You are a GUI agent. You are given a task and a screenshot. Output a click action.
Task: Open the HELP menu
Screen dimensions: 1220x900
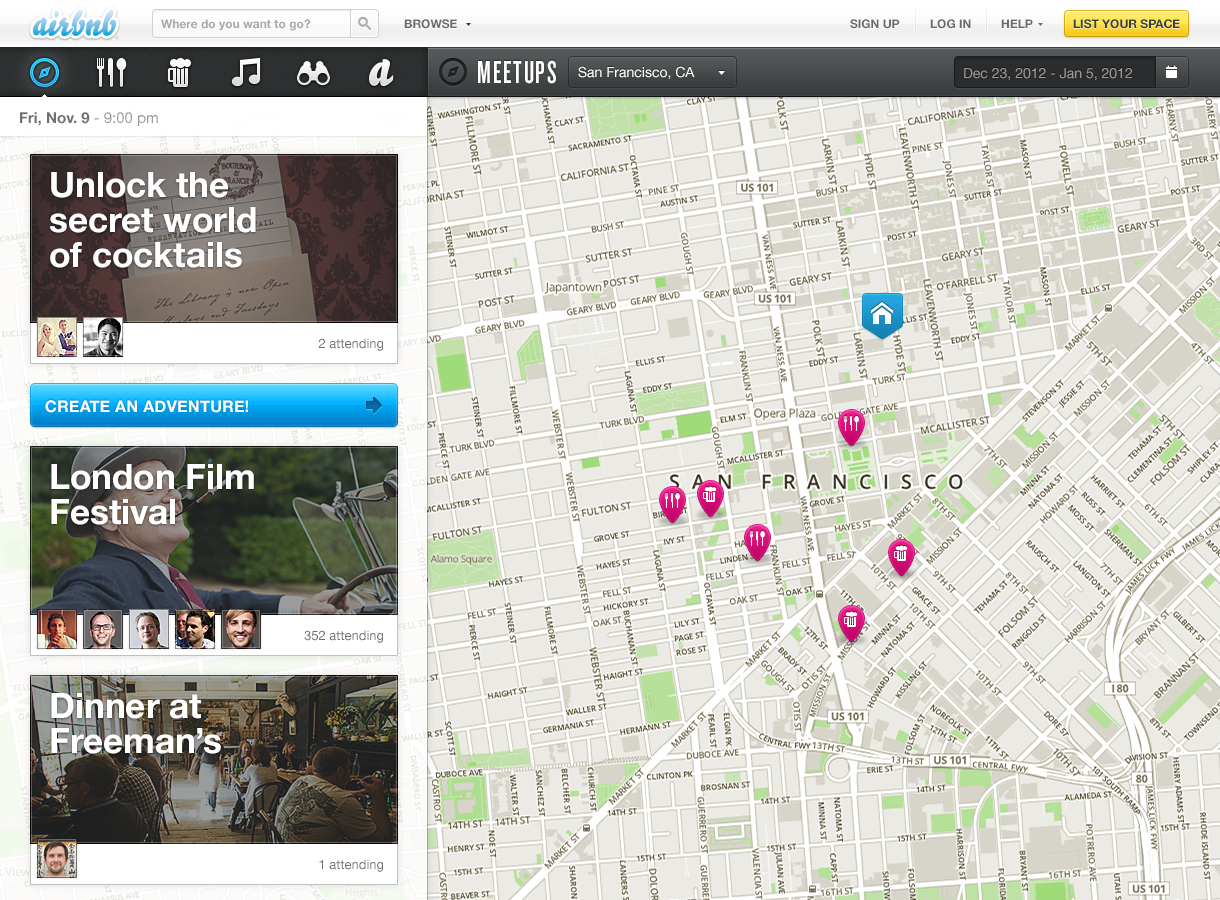click(x=1019, y=23)
